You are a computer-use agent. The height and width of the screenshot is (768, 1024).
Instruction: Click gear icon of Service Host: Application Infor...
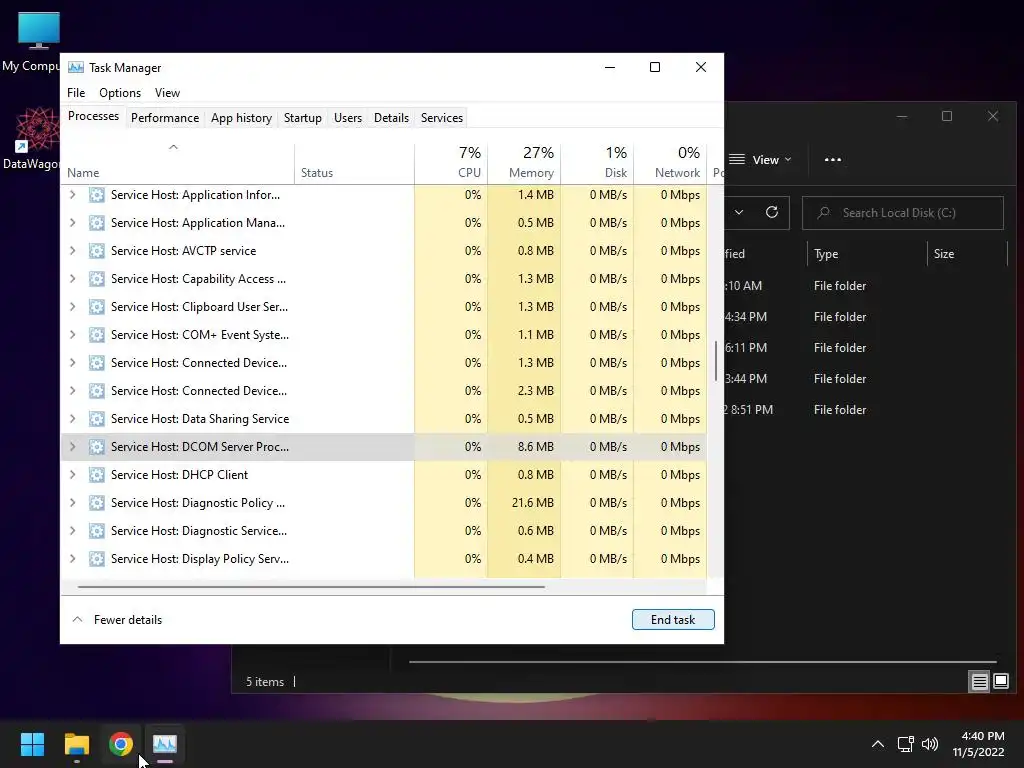point(97,195)
